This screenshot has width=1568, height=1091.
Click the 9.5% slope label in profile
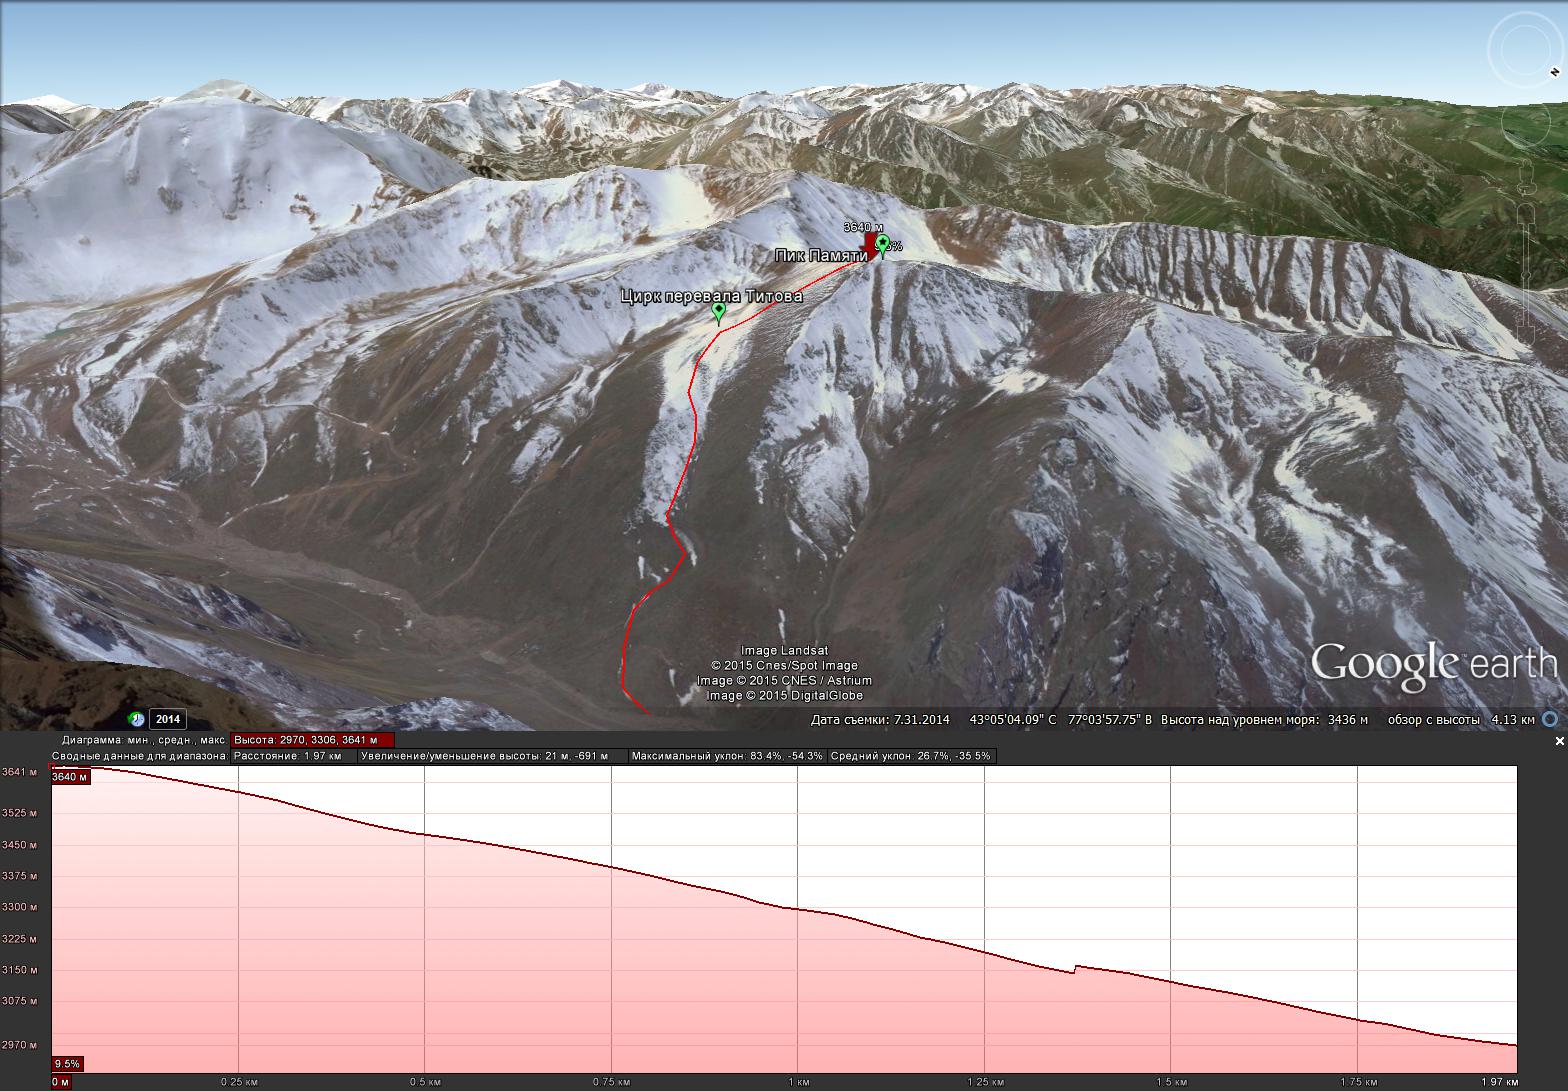[68, 1064]
